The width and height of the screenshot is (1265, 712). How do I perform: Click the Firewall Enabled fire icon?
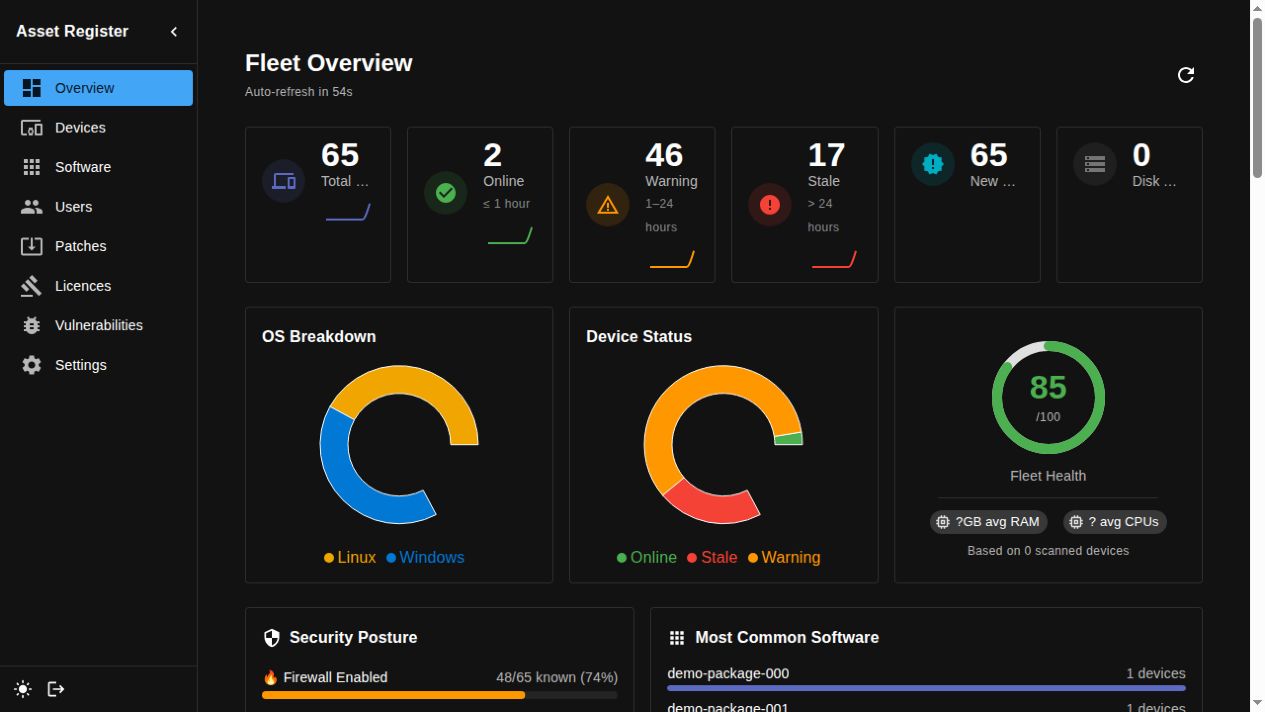(x=270, y=677)
